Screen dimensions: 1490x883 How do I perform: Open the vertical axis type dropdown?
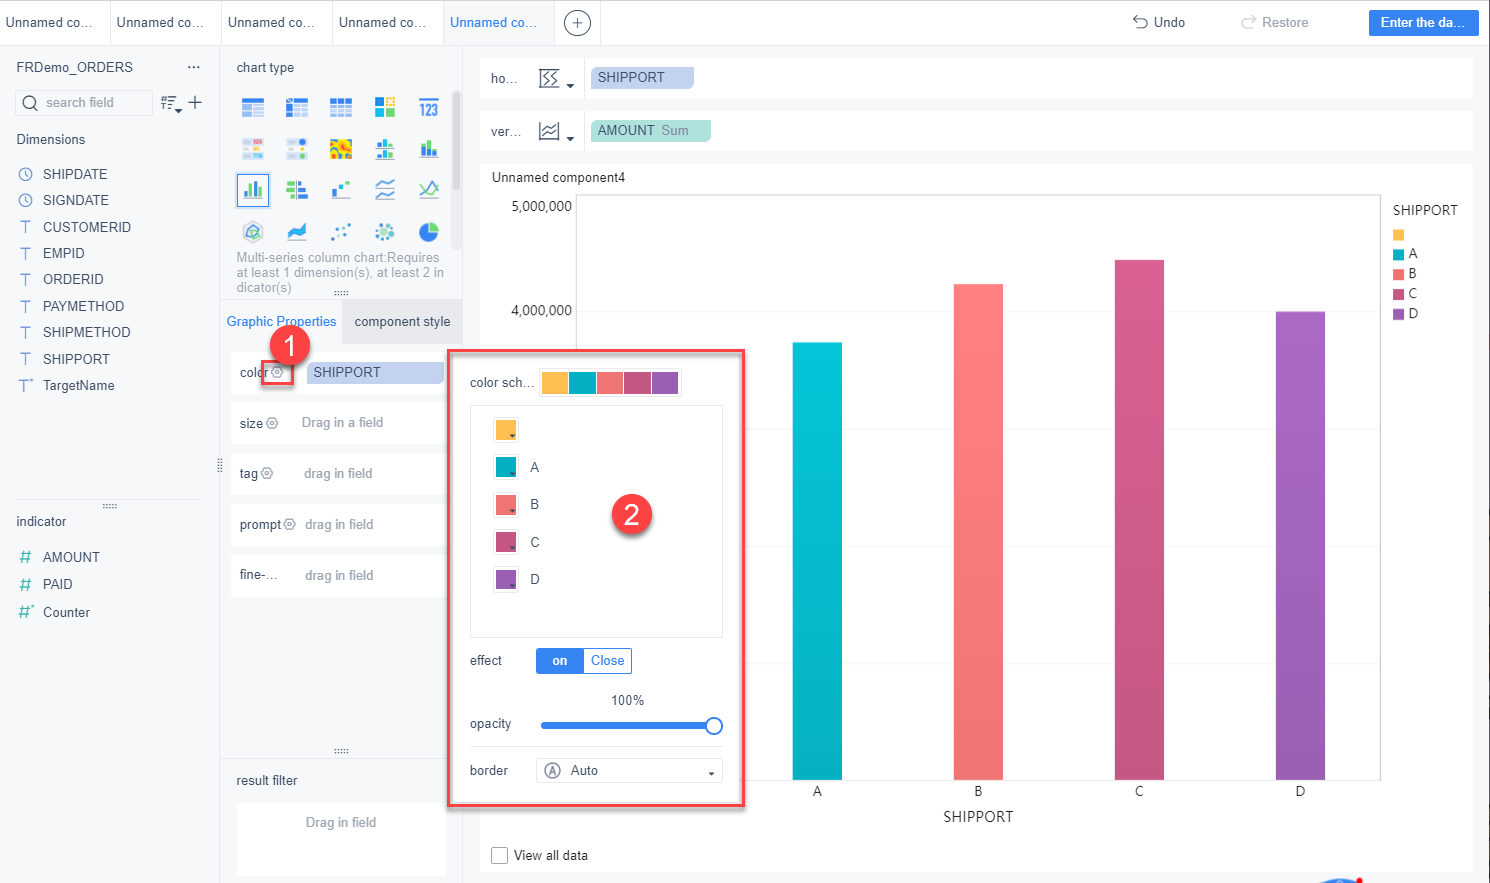(556, 132)
